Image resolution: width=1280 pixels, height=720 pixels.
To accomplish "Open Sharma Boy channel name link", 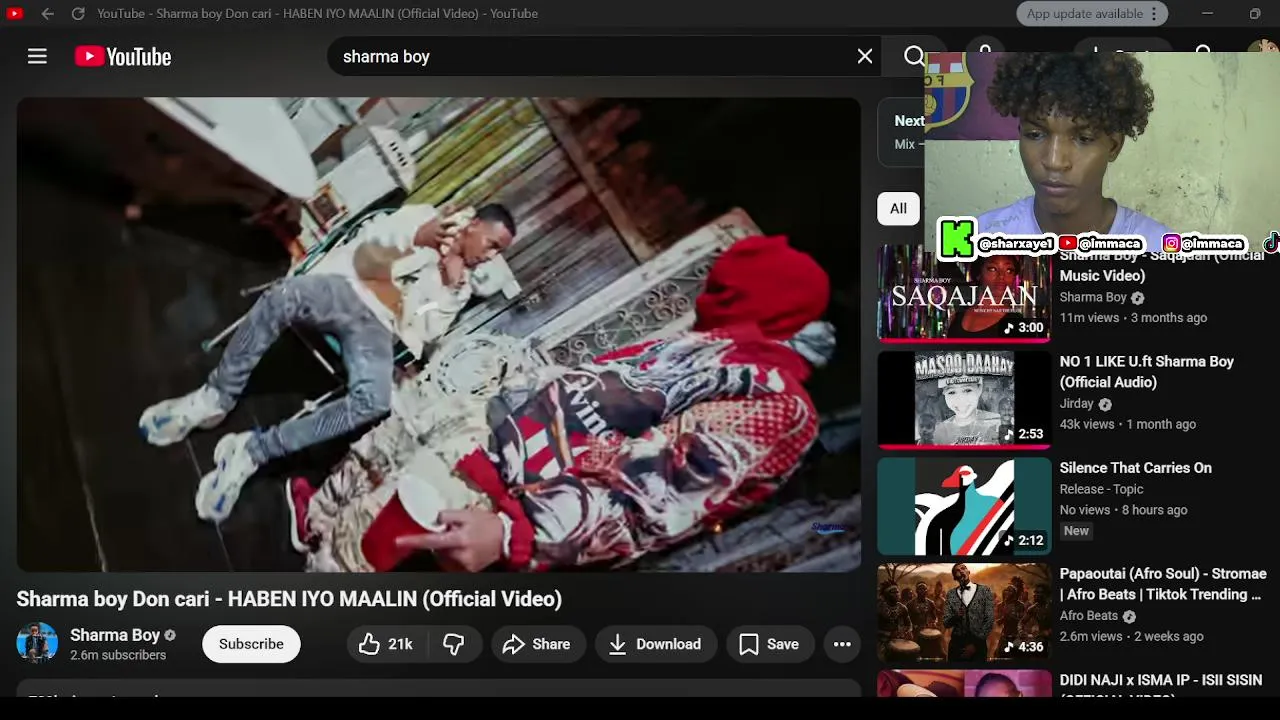I will pos(115,635).
